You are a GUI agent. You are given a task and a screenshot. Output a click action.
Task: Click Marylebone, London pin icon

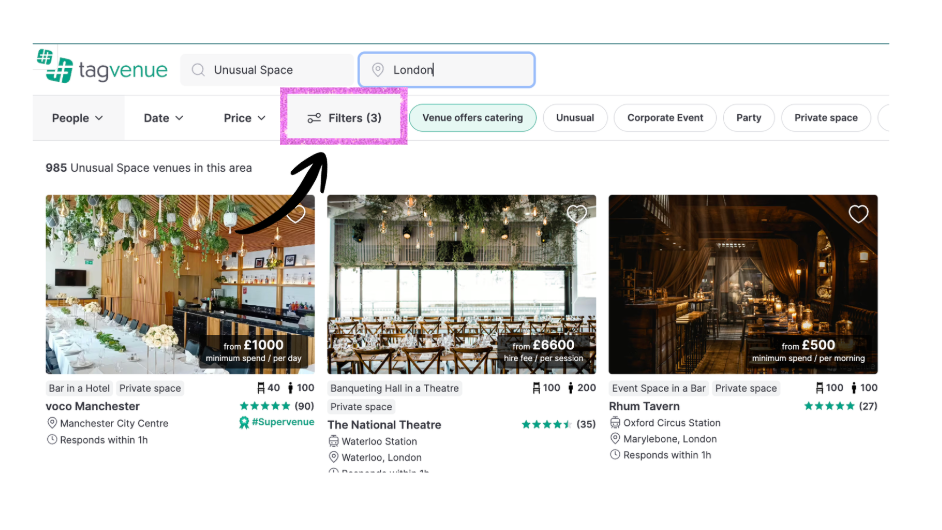click(x=615, y=439)
